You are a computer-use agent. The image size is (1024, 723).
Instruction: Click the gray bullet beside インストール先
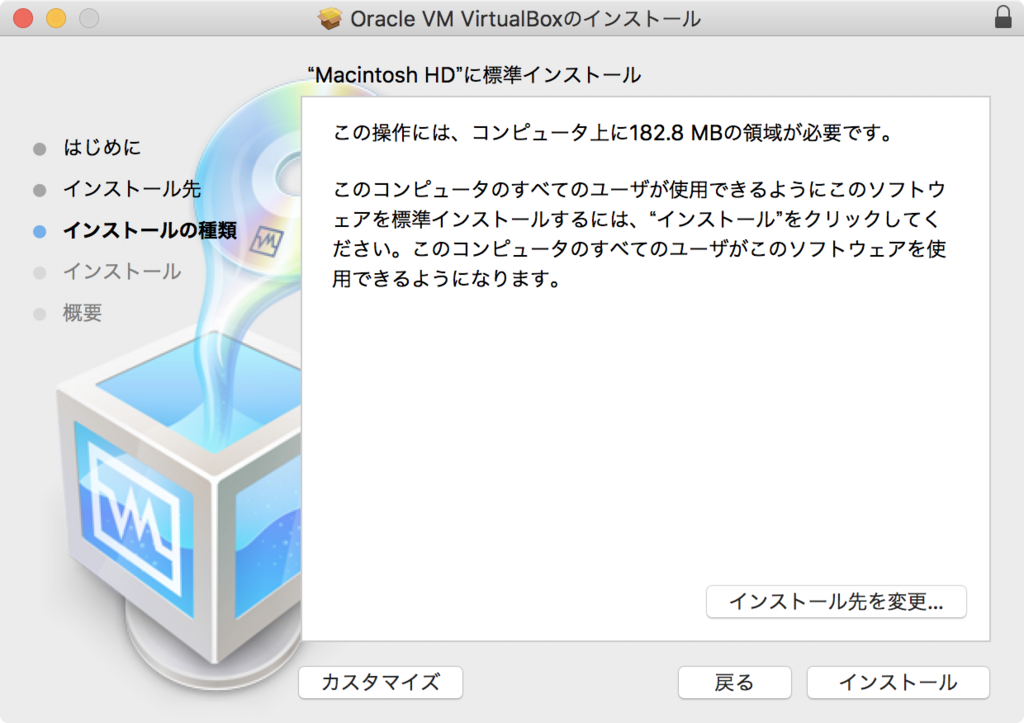coord(40,190)
